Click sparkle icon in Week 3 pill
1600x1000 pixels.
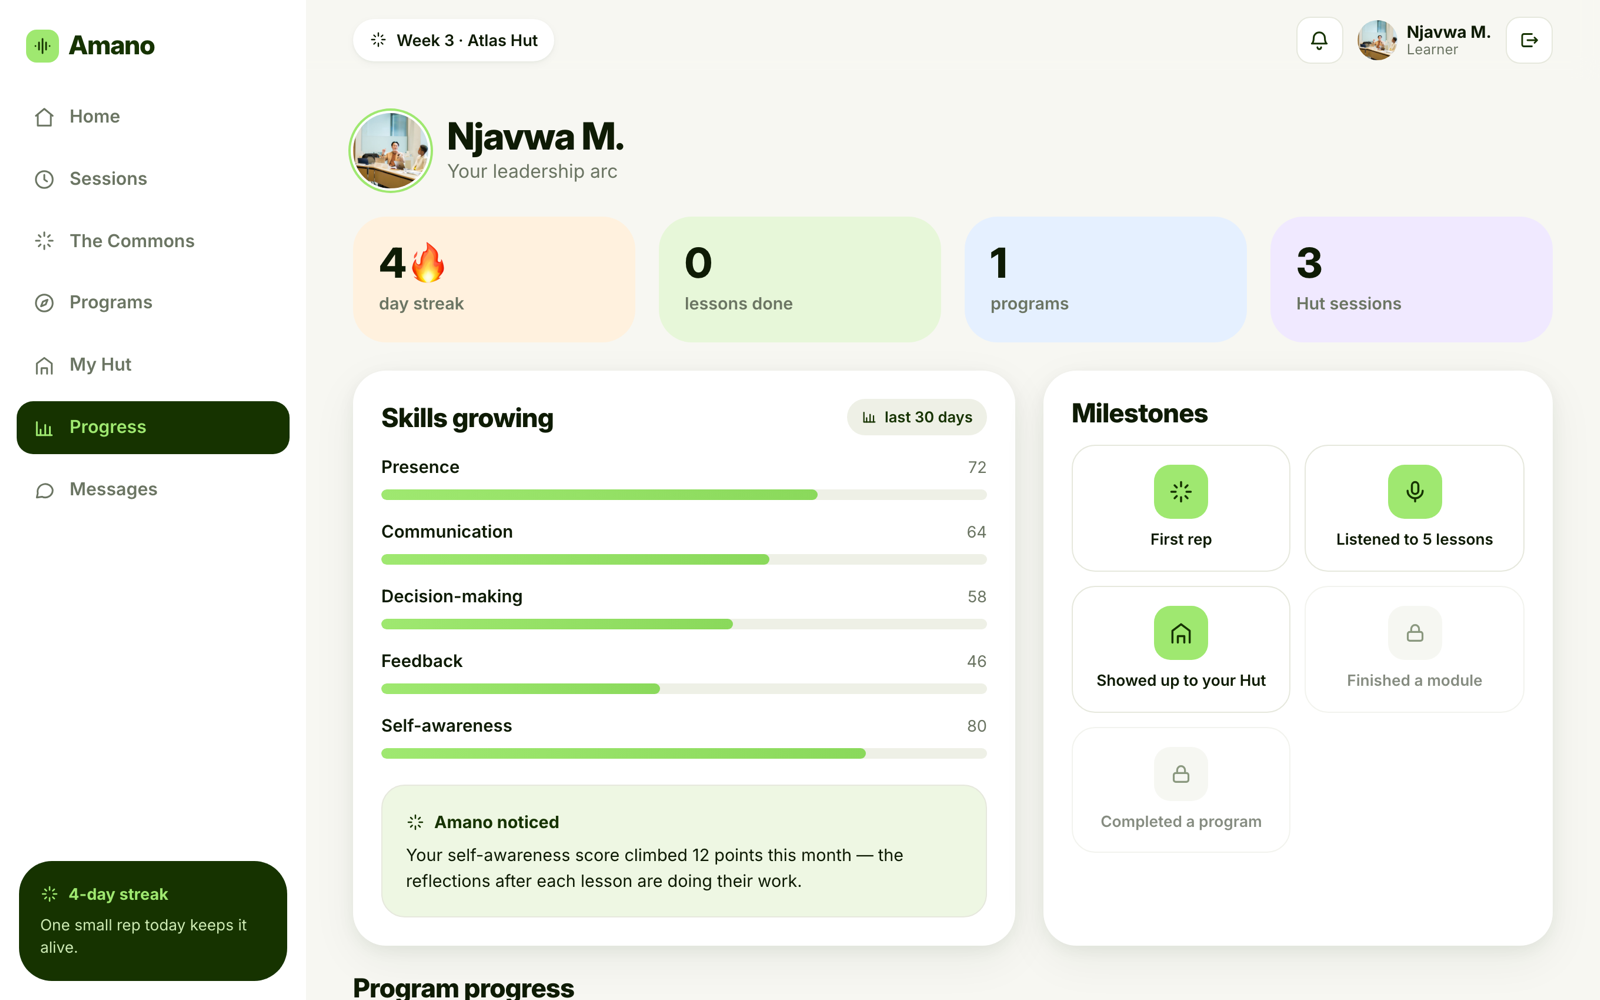[x=378, y=40]
